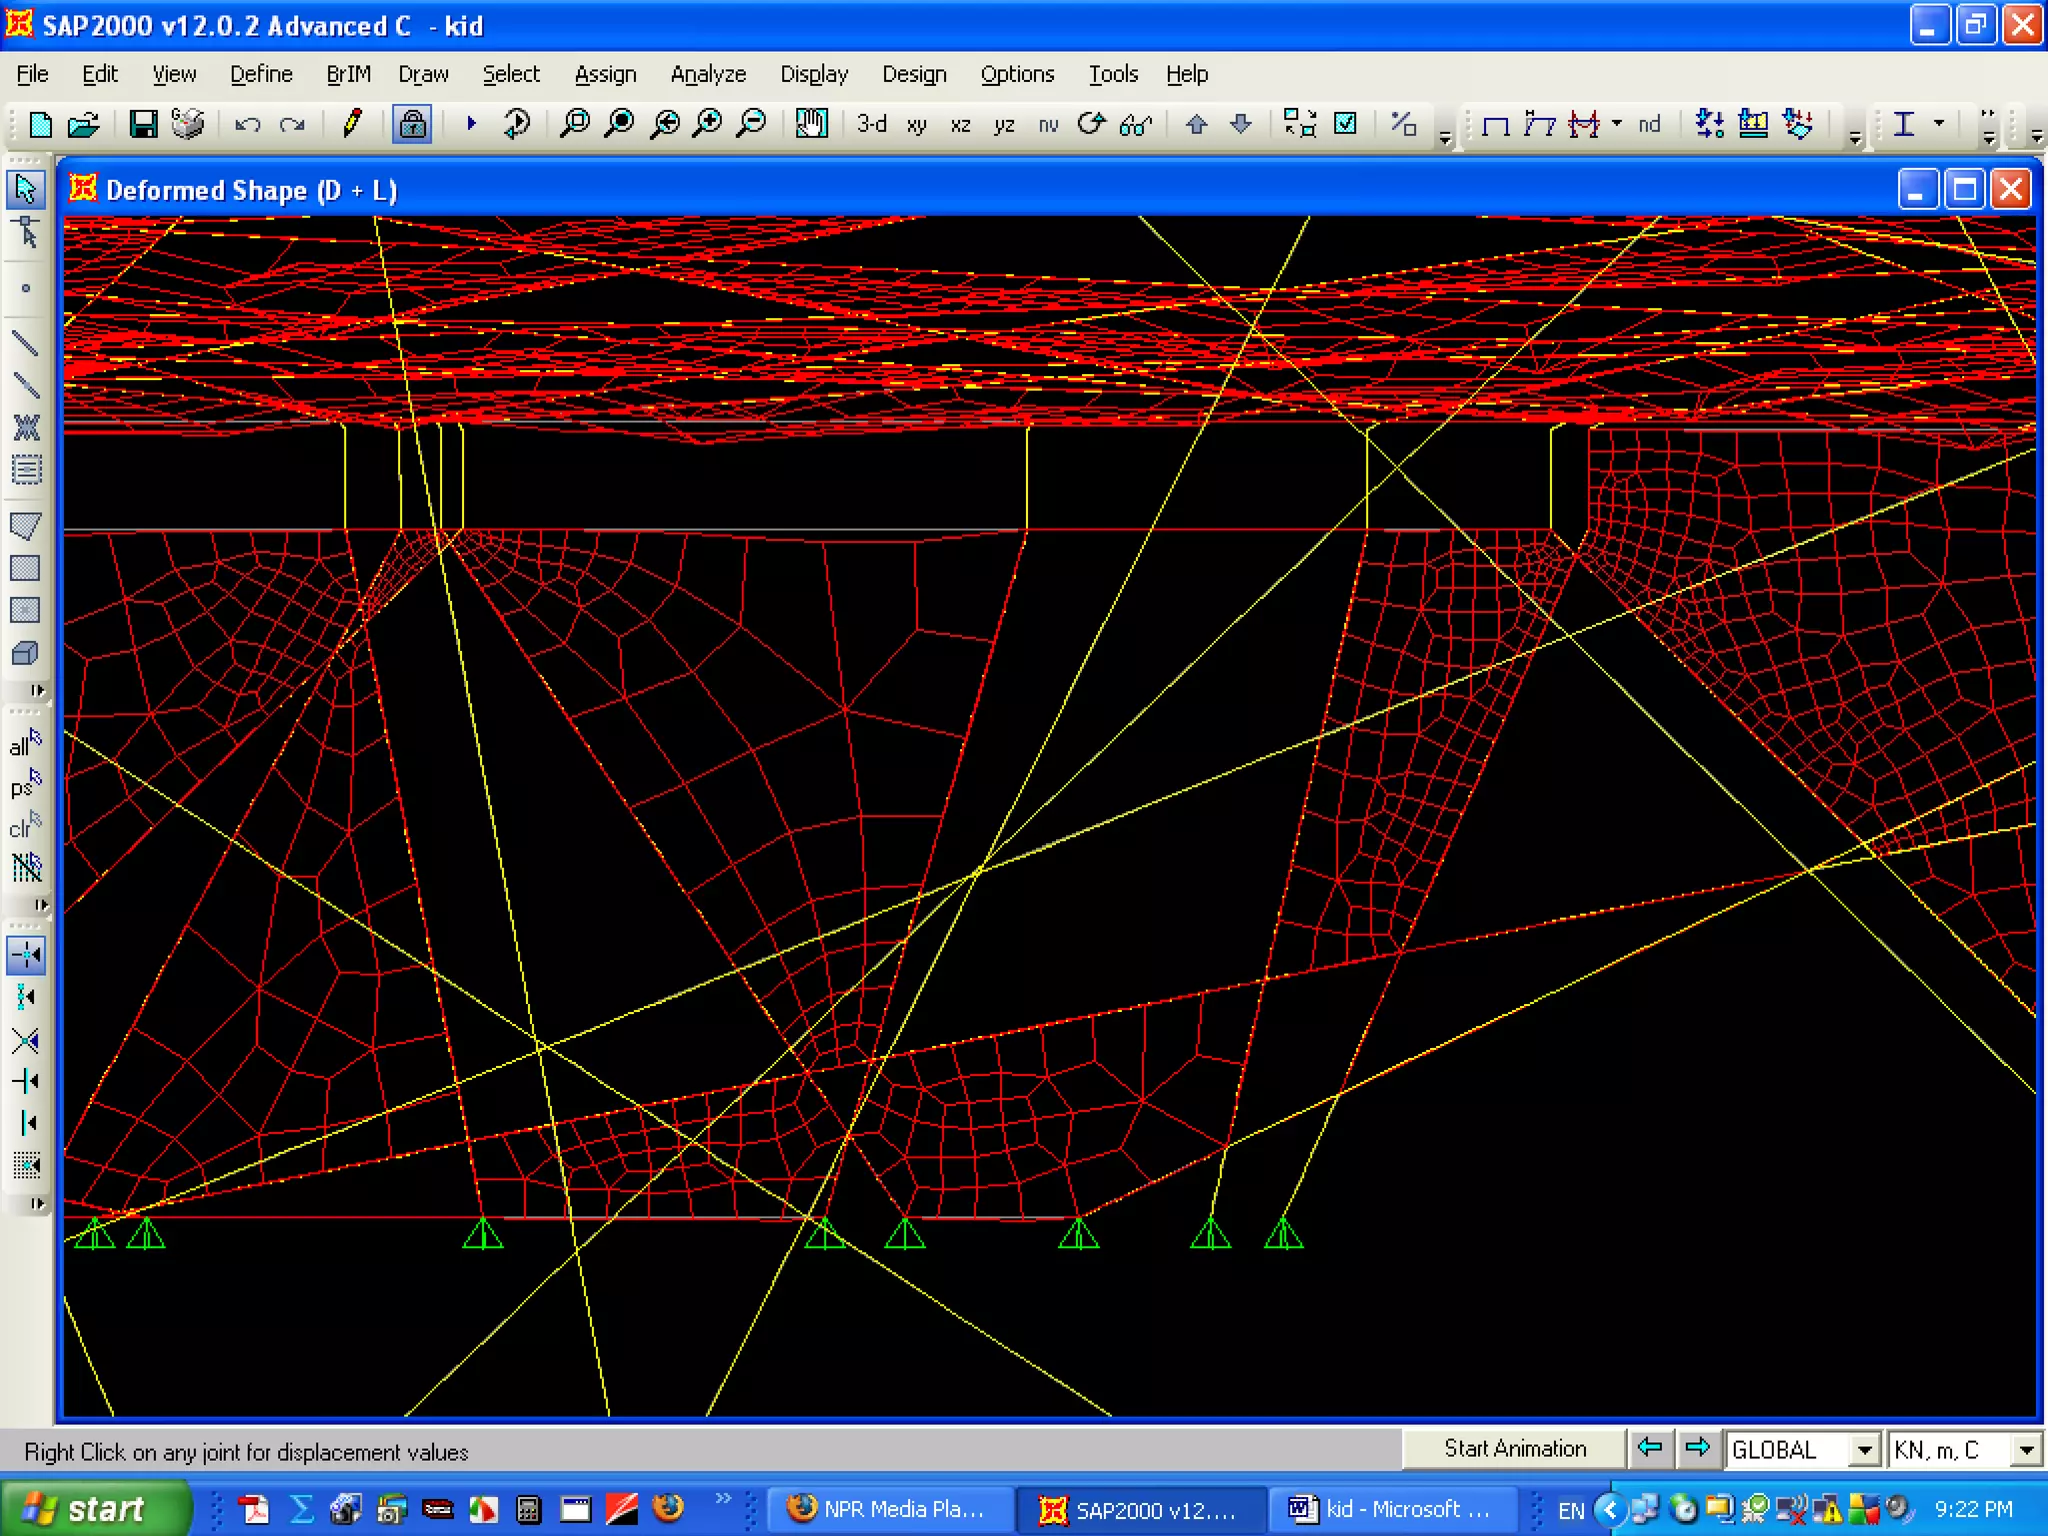Click the Lock/Unlock Model icon
The width and height of the screenshot is (2048, 1536).
coord(412,124)
